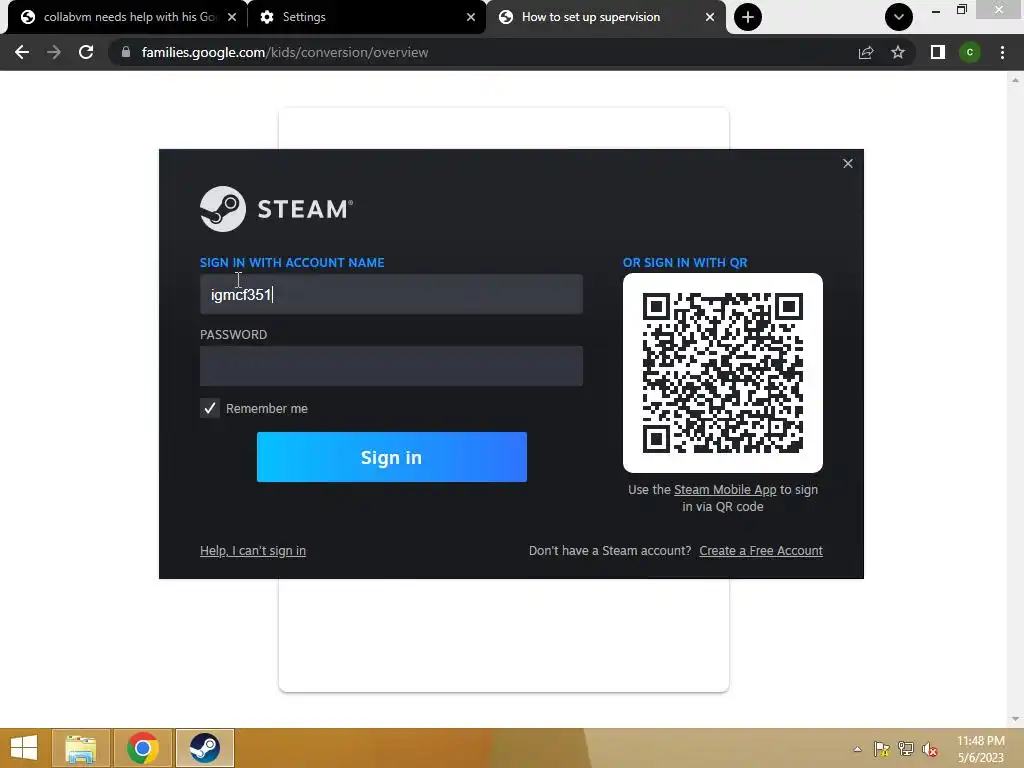The height and width of the screenshot is (768, 1024).
Task: Go back to previous page
Action: [x=22, y=52]
